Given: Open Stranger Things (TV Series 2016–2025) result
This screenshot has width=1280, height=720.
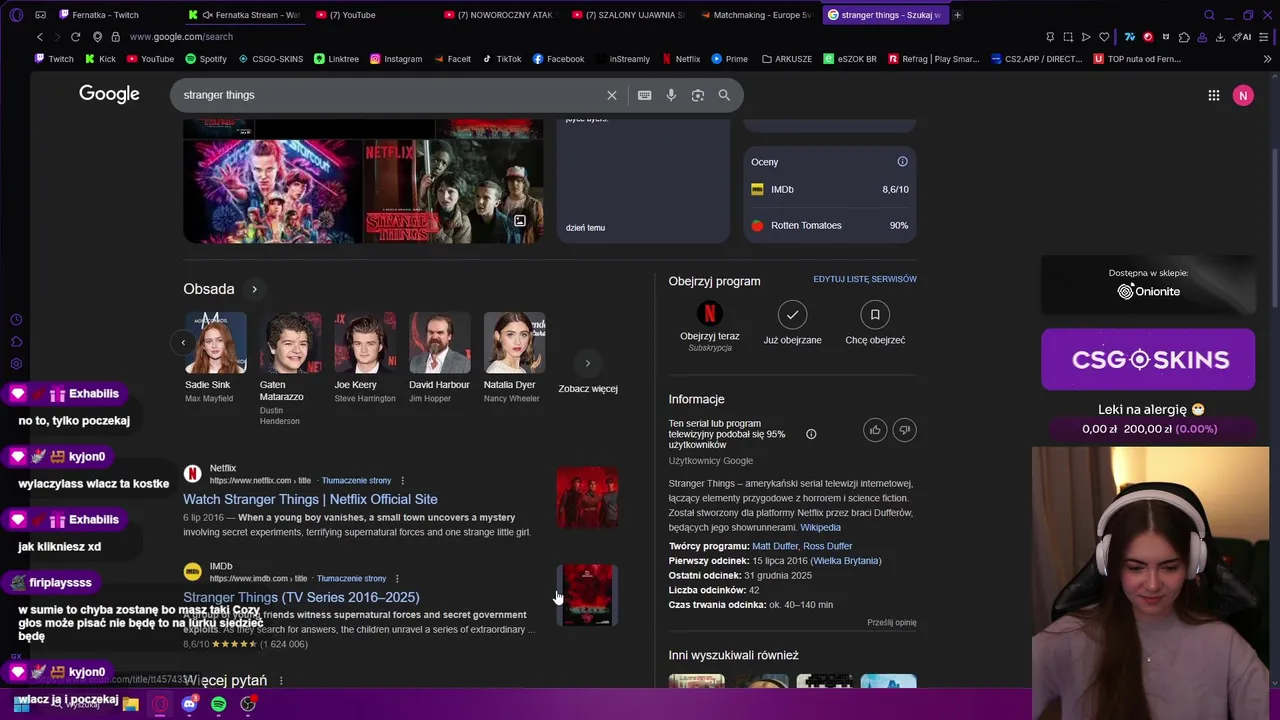Looking at the screenshot, I should [x=301, y=597].
